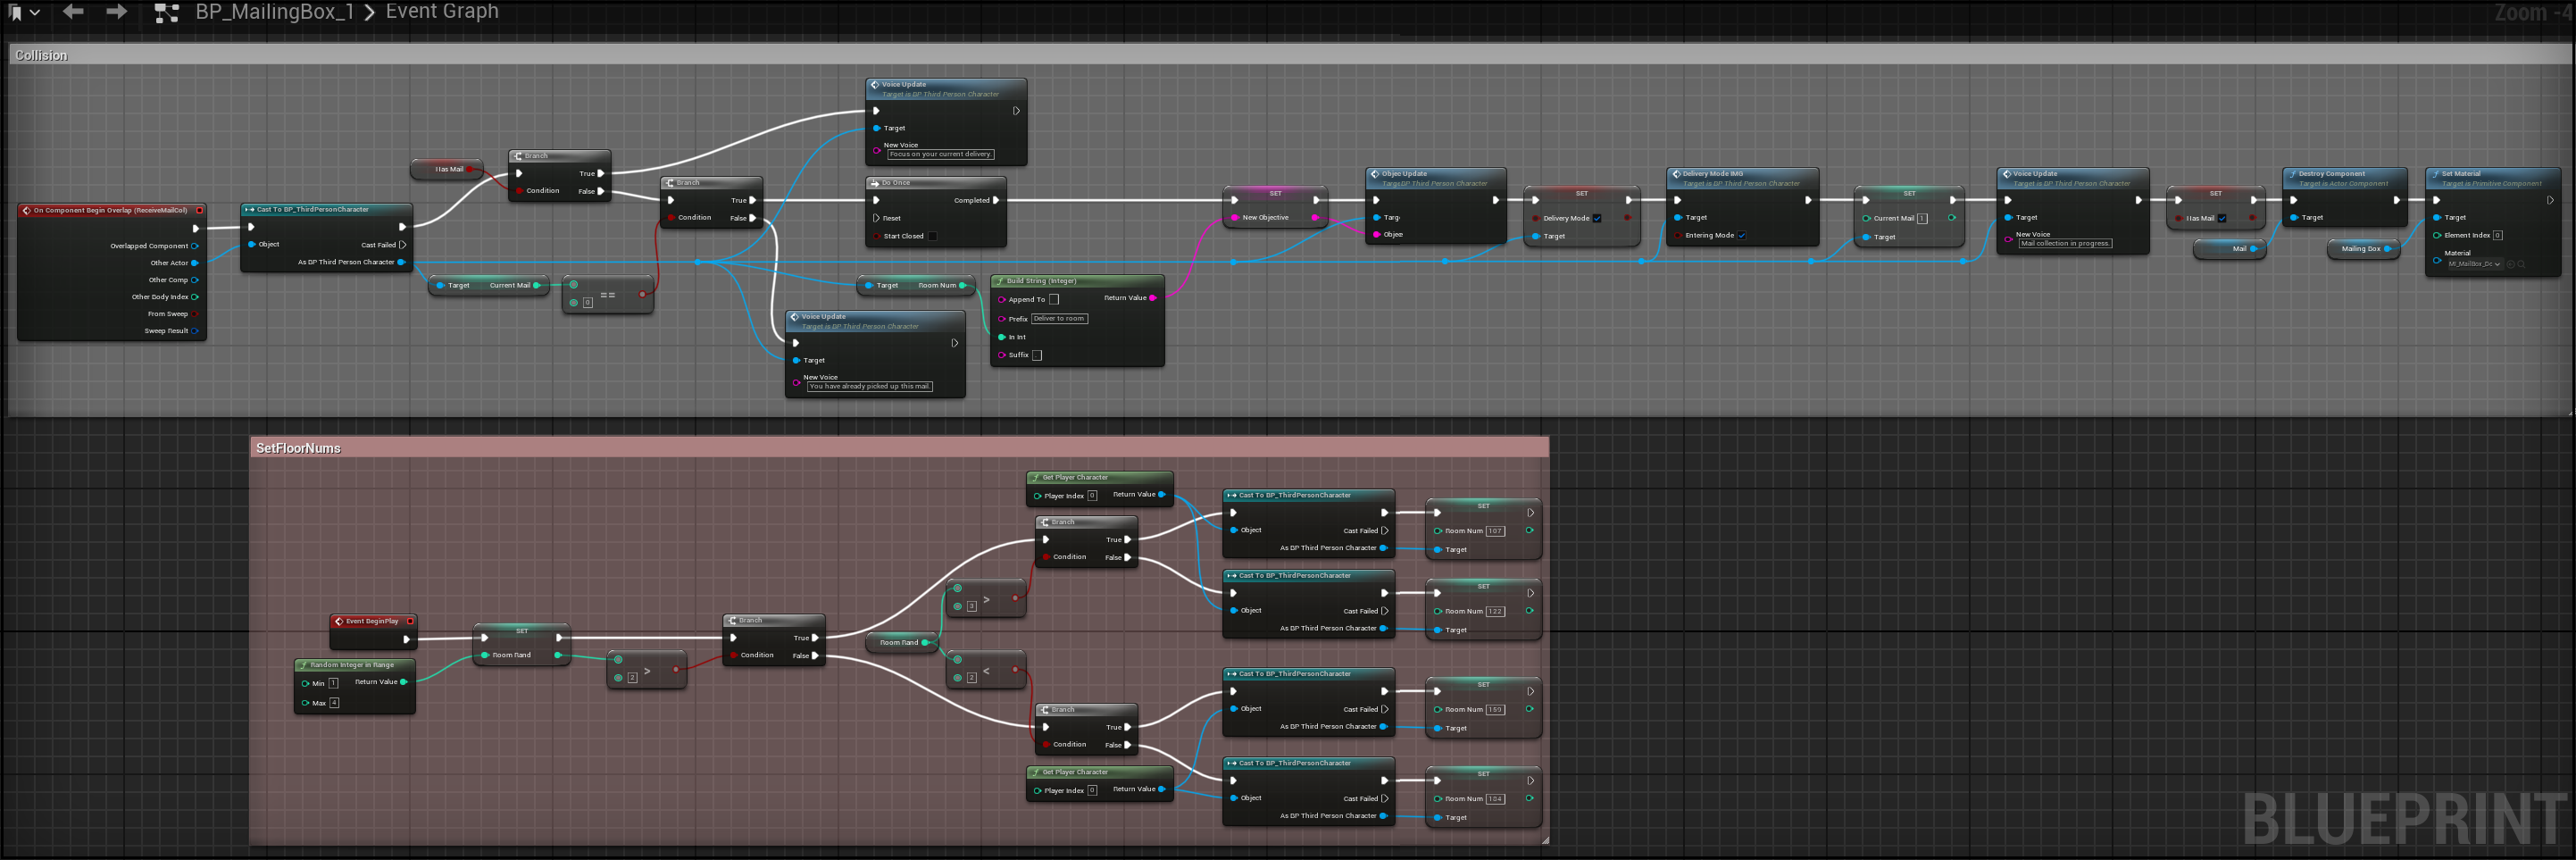The height and width of the screenshot is (860, 2576).
Task: Click the Event BeginPlay node diamond icon
Action: (339, 621)
